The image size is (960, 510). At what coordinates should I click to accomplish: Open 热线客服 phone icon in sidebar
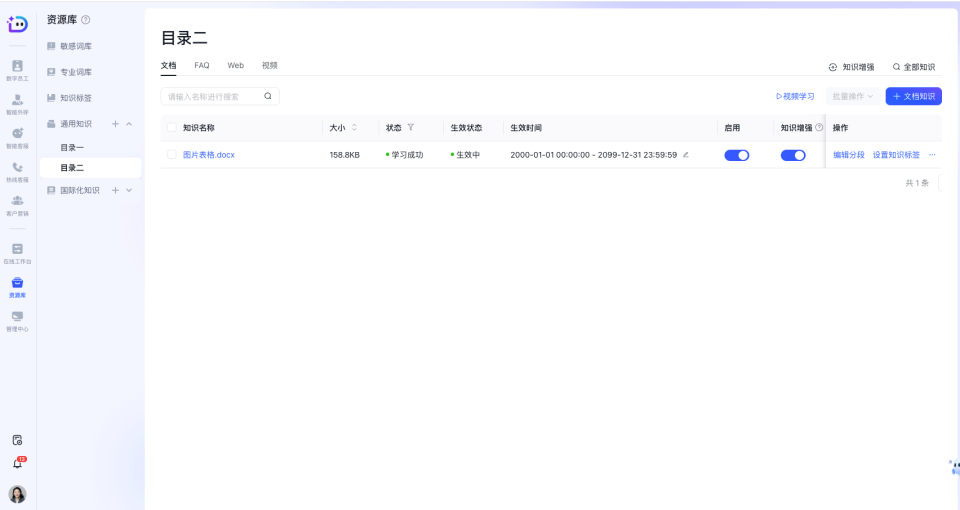point(17,170)
